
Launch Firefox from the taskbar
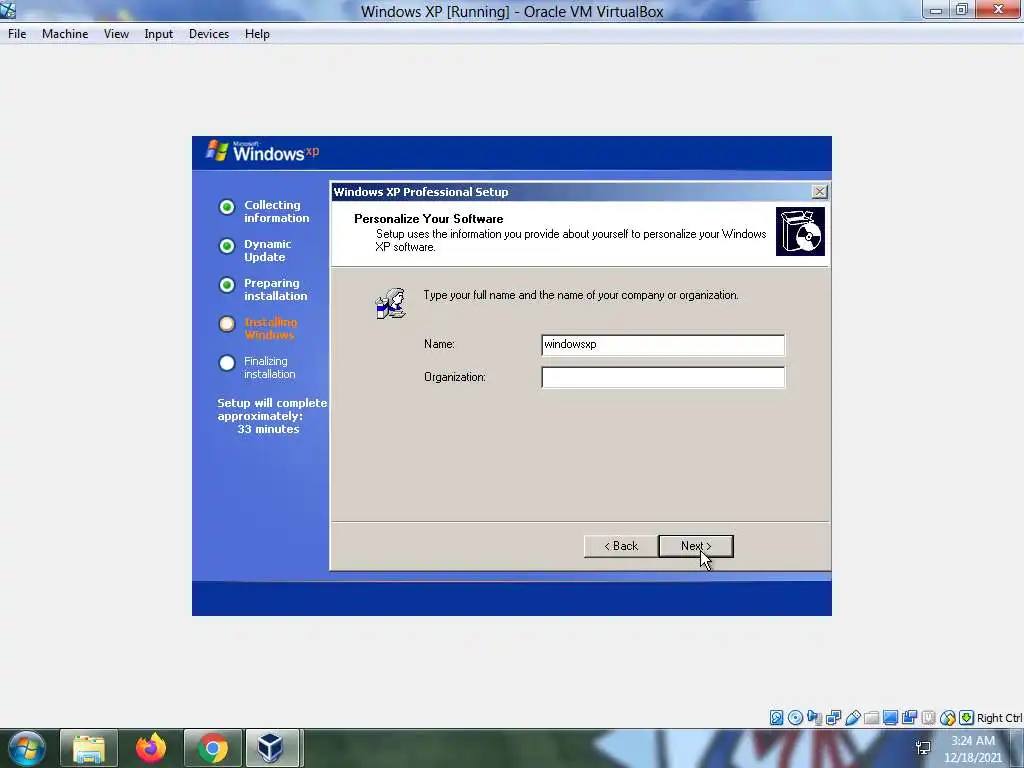(151, 748)
